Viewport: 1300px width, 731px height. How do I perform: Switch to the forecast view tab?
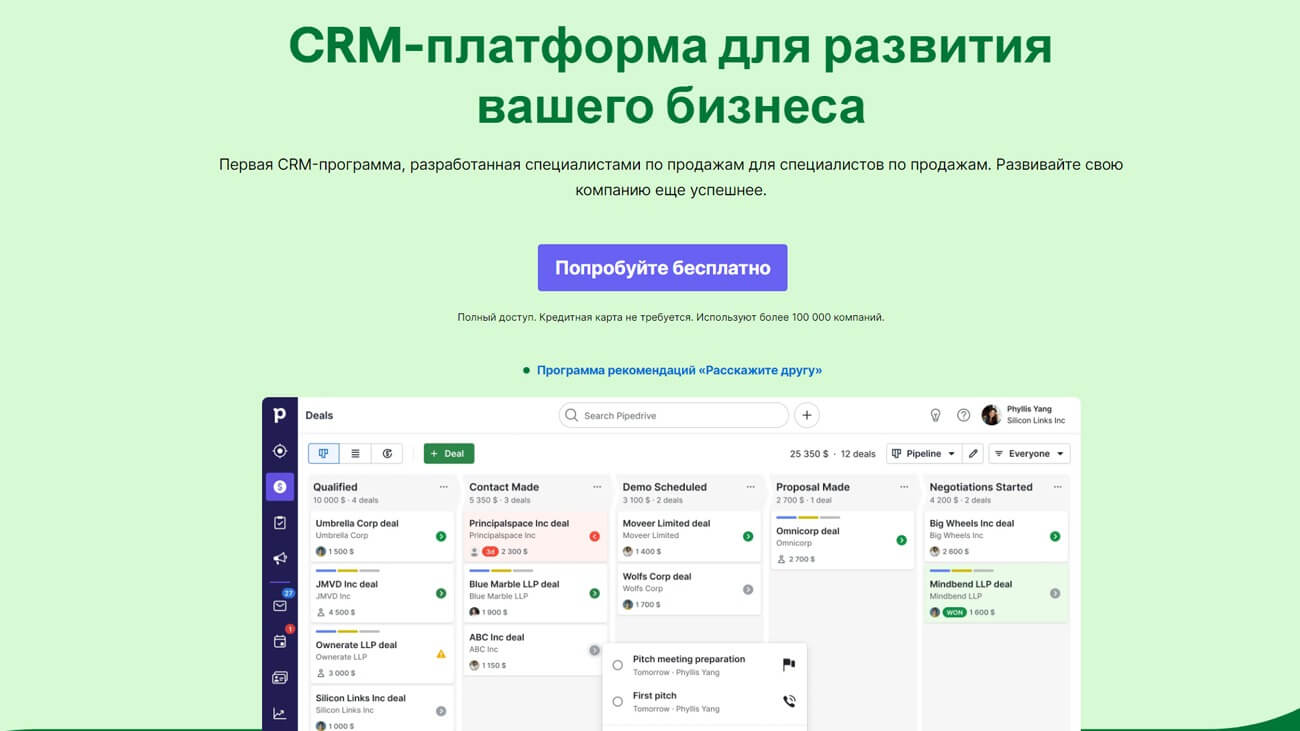pos(387,454)
